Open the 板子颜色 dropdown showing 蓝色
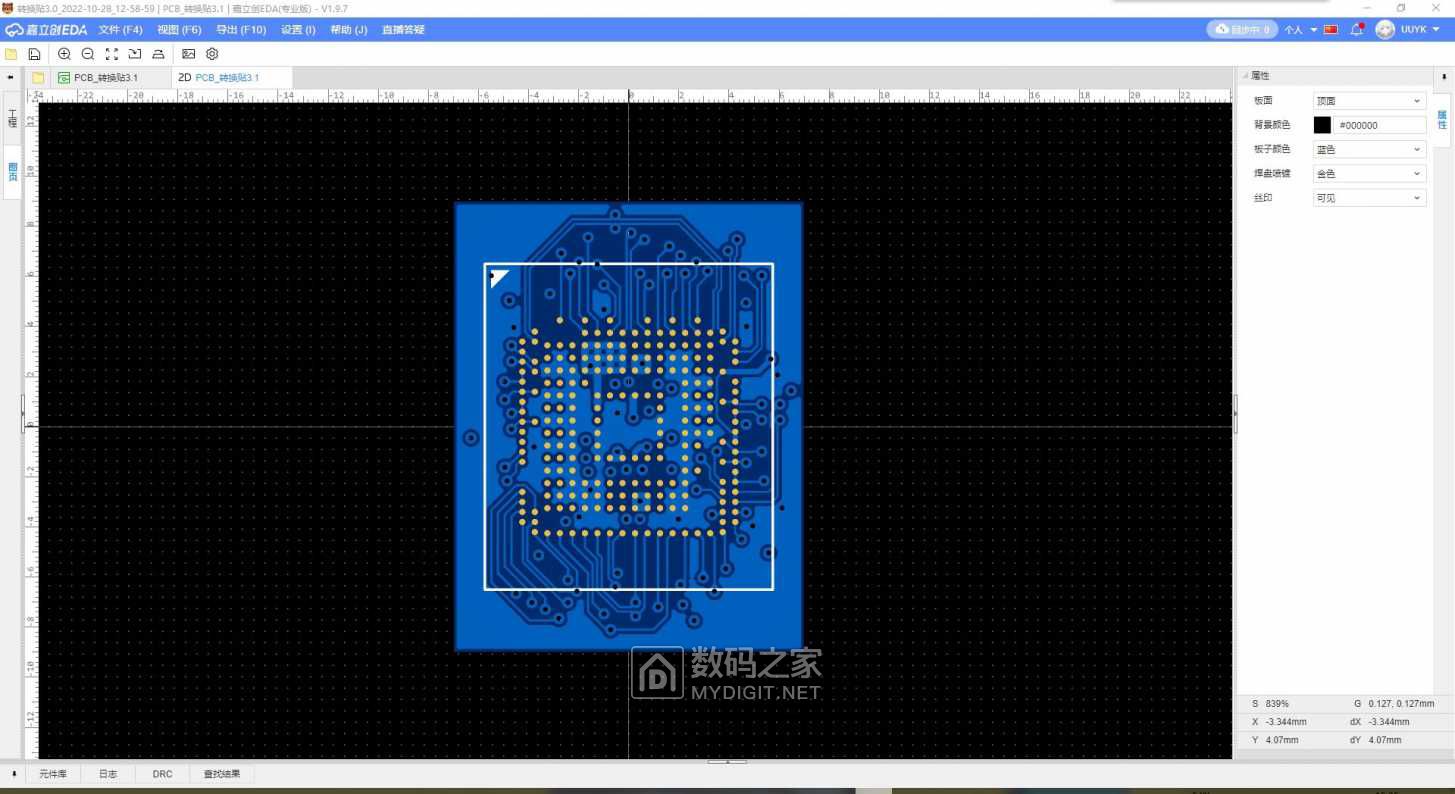The width and height of the screenshot is (1455, 794). click(1368, 149)
